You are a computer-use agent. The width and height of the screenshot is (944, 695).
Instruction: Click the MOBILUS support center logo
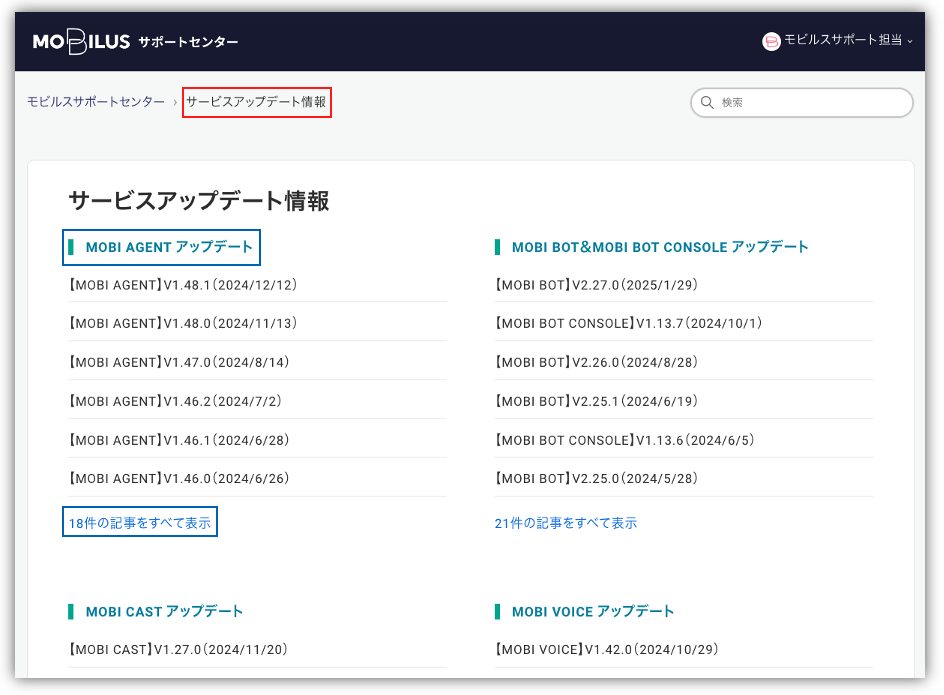[x=135, y=42]
